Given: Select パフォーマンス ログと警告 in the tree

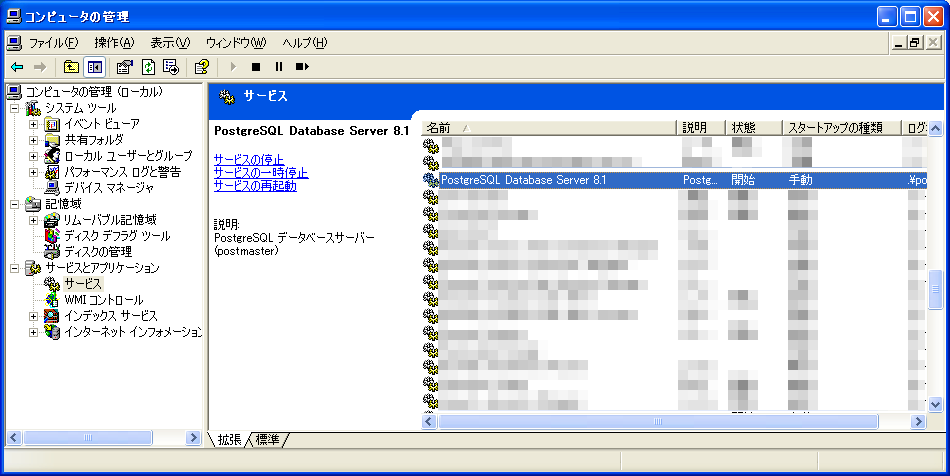Looking at the screenshot, I should point(122,172).
